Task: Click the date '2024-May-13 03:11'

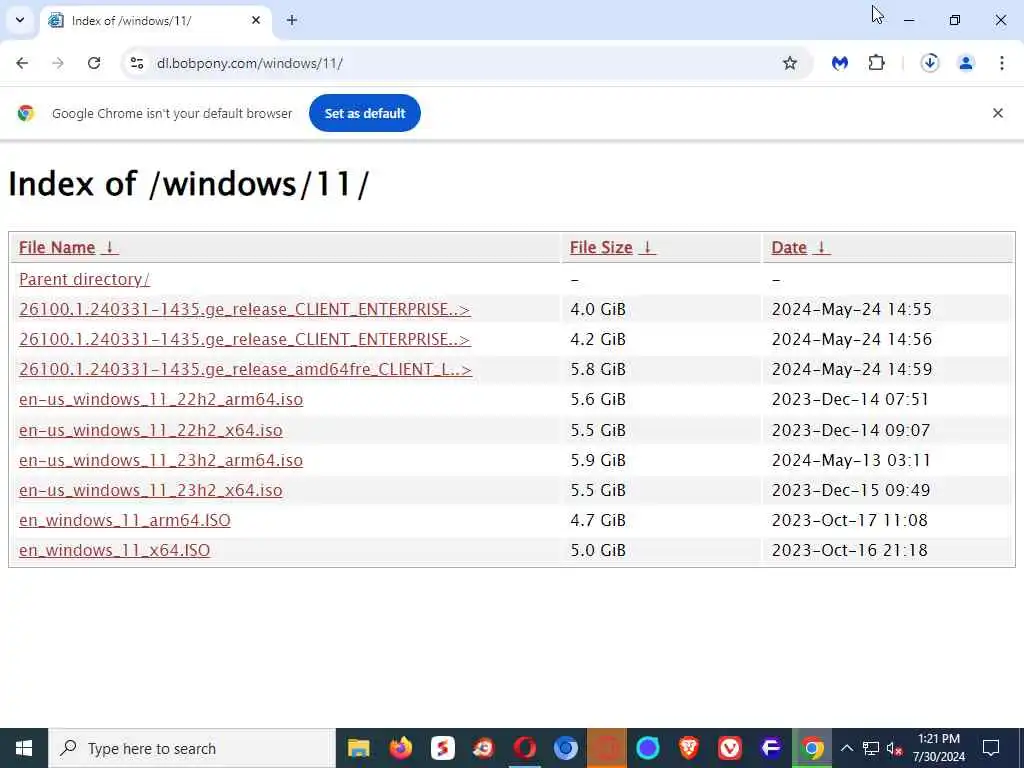Action: [x=850, y=460]
